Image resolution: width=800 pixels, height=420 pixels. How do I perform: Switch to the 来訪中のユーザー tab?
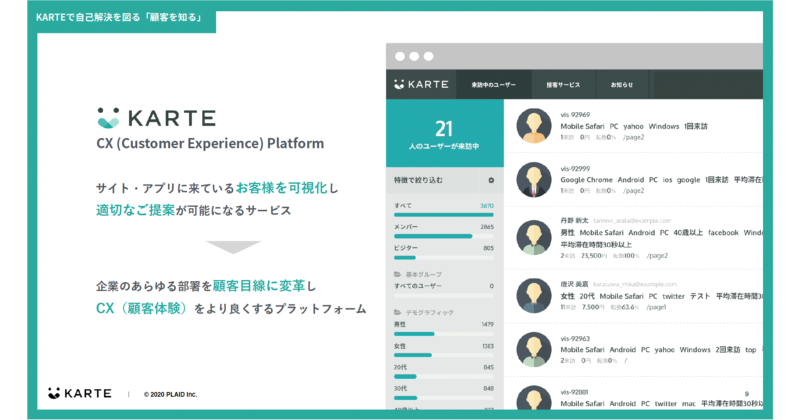coord(493,85)
